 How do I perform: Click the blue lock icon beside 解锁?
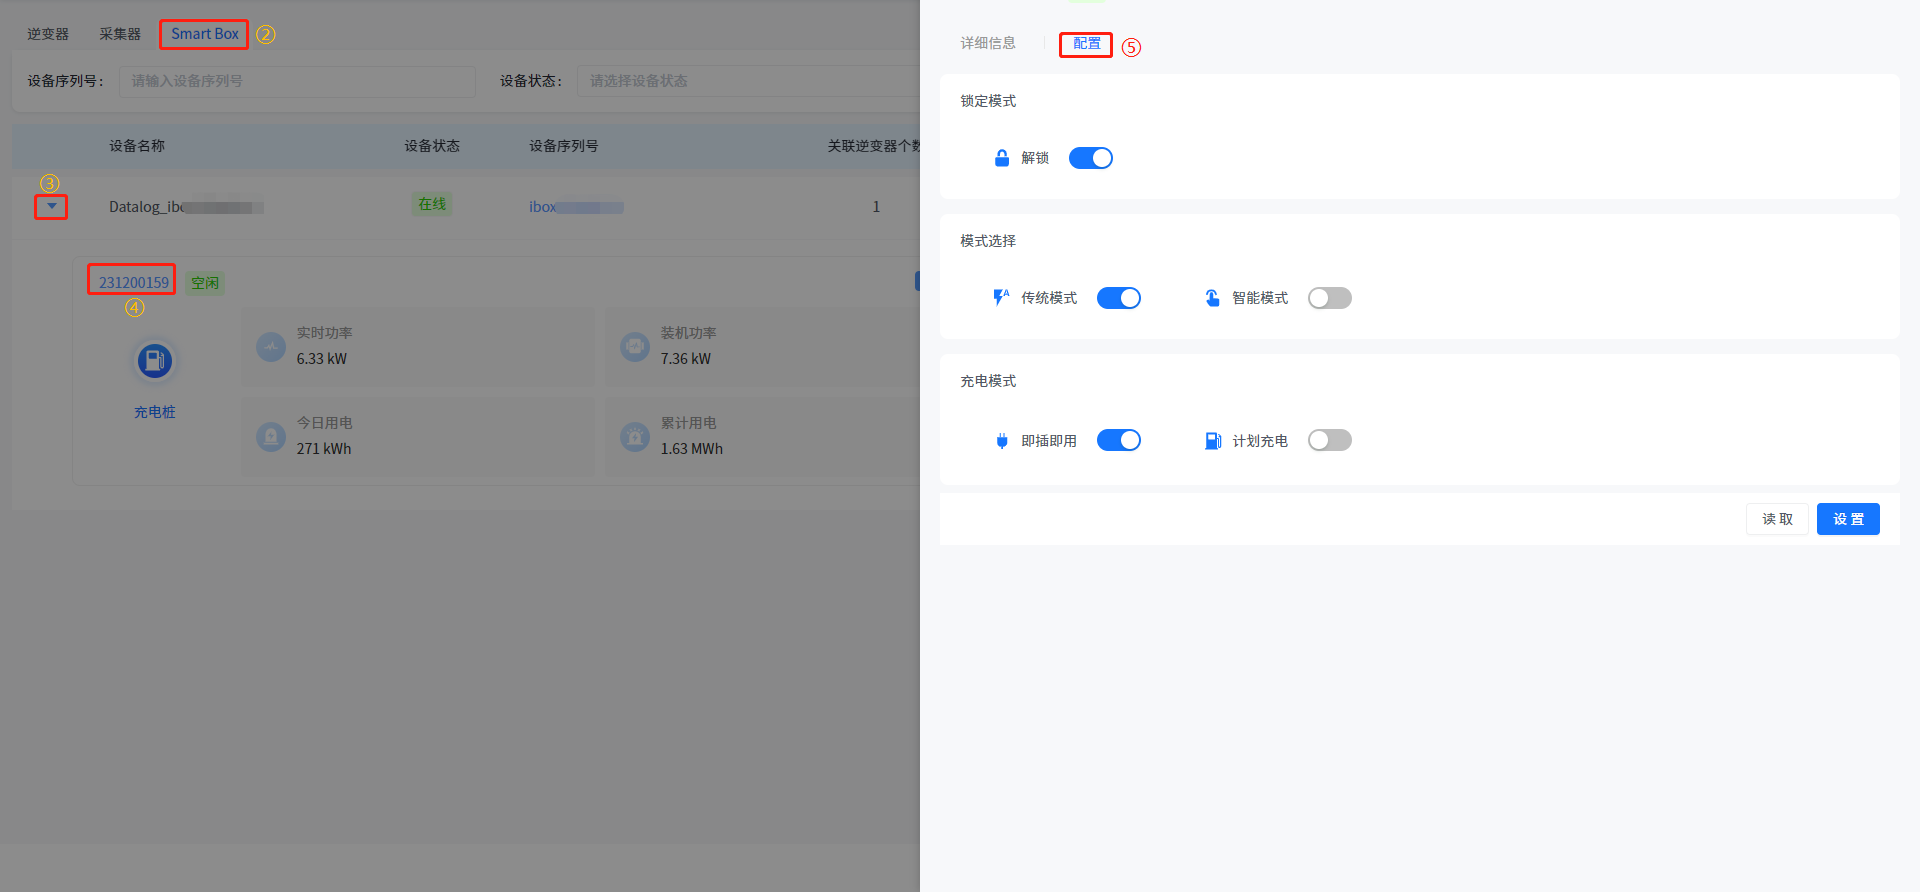coord(1001,158)
